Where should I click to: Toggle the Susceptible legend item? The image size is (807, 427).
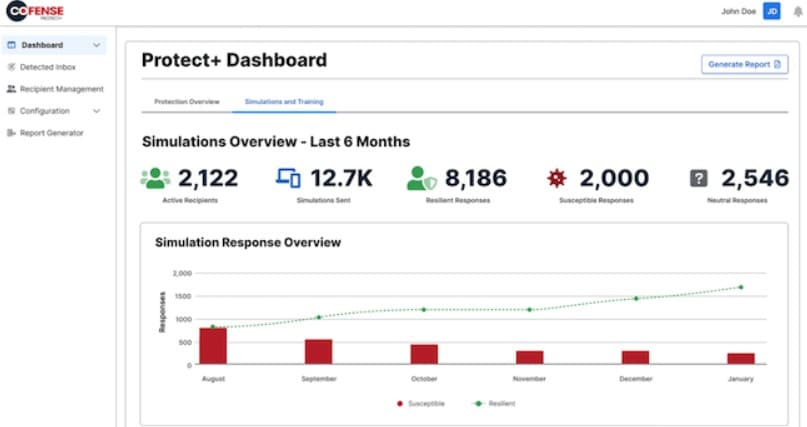[421, 404]
